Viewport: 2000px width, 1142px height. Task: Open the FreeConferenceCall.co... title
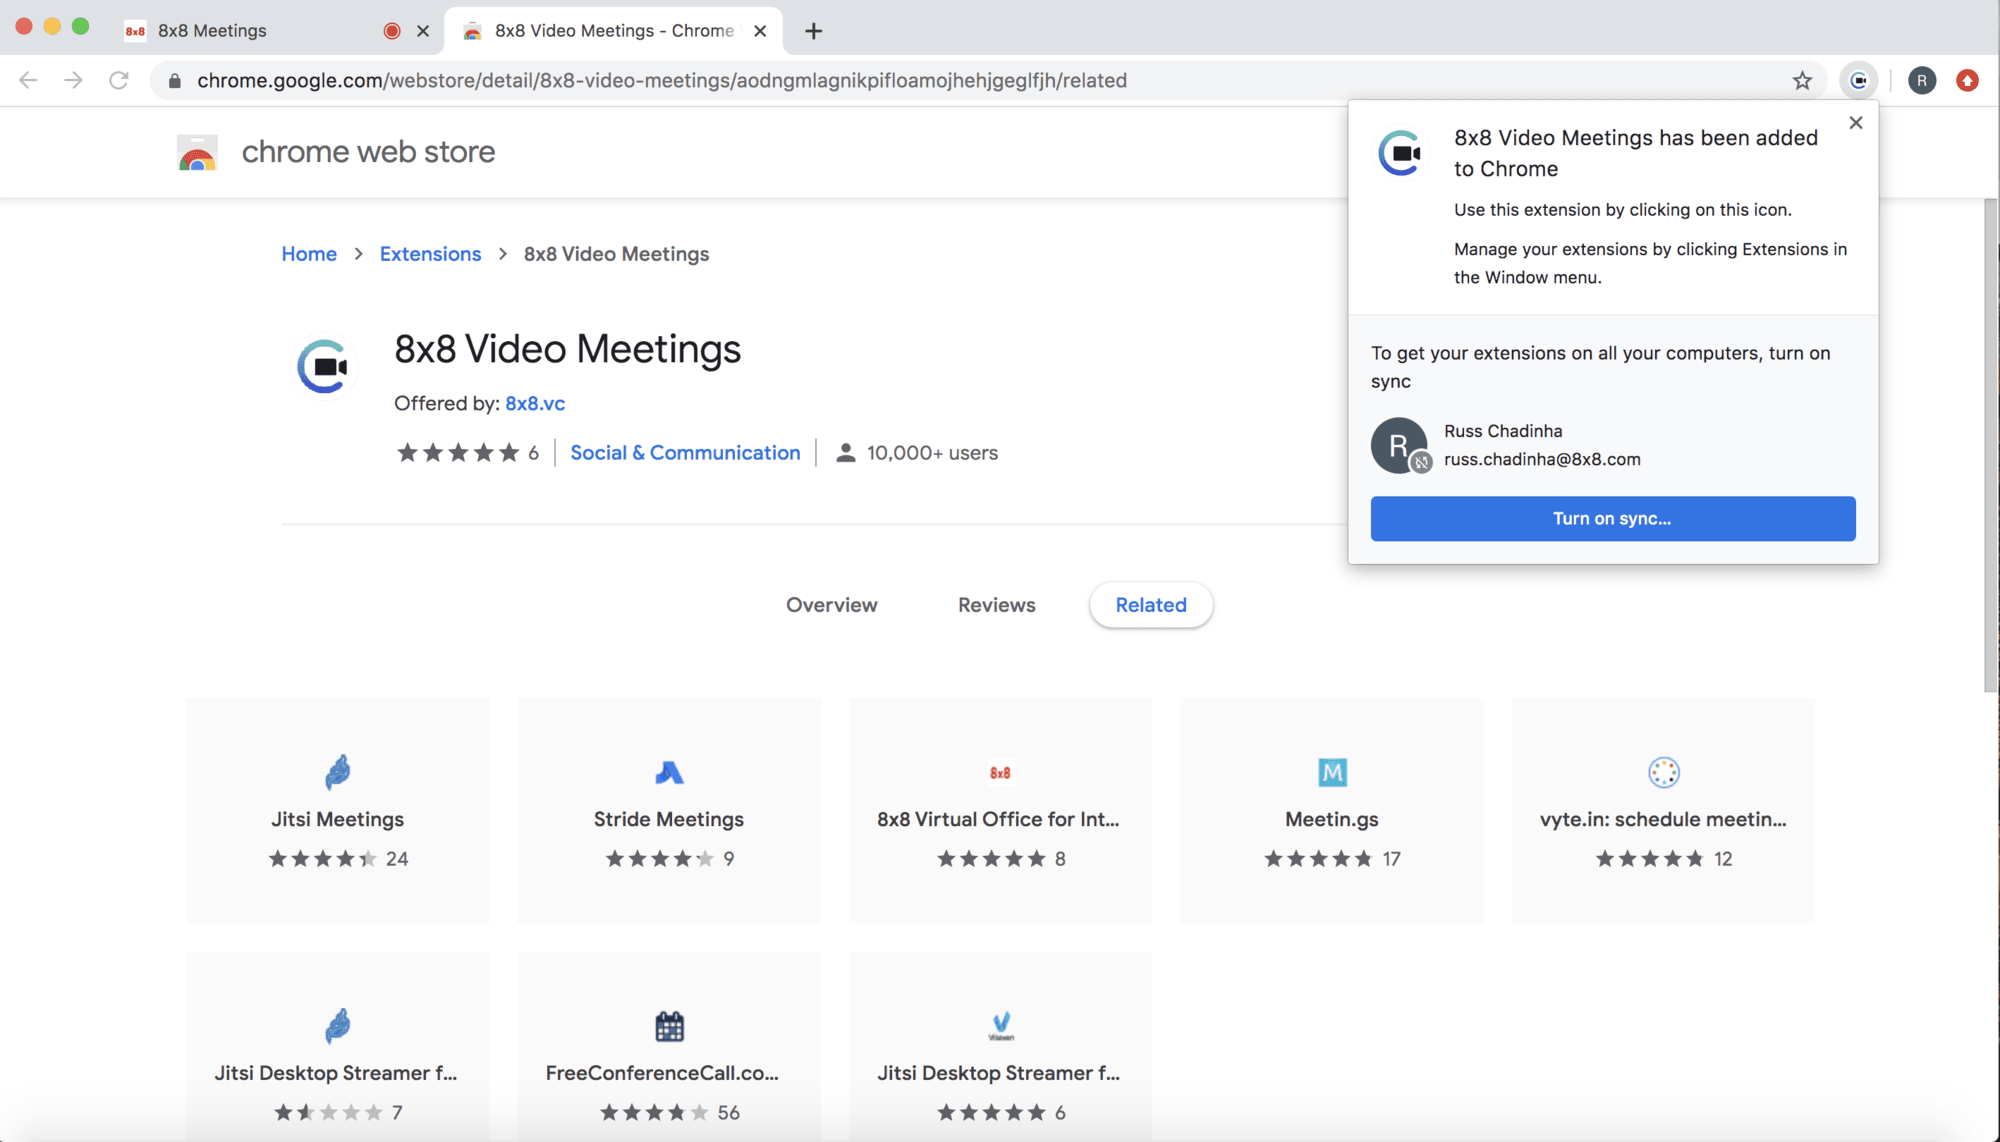pyautogui.click(x=662, y=1073)
